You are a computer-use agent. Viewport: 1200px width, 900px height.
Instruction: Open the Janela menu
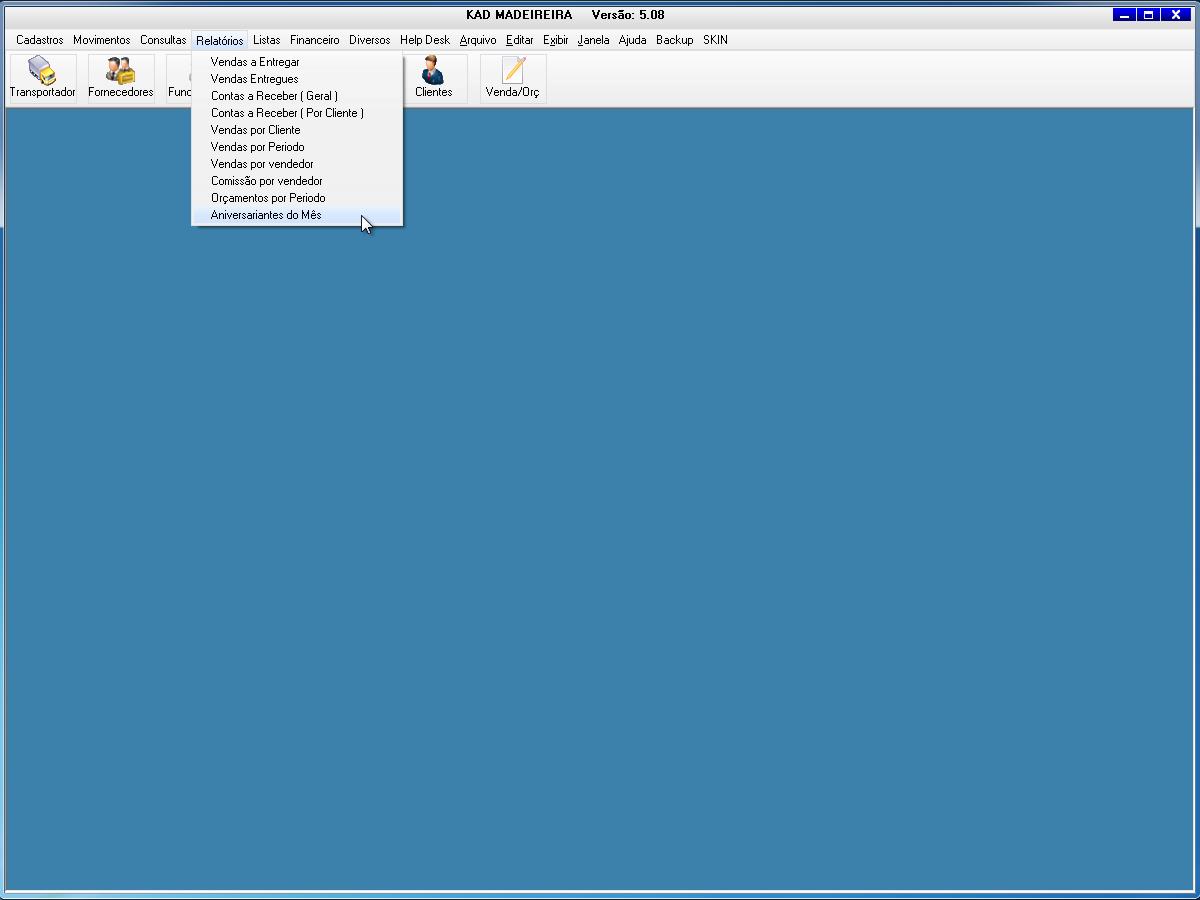pyautogui.click(x=594, y=40)
